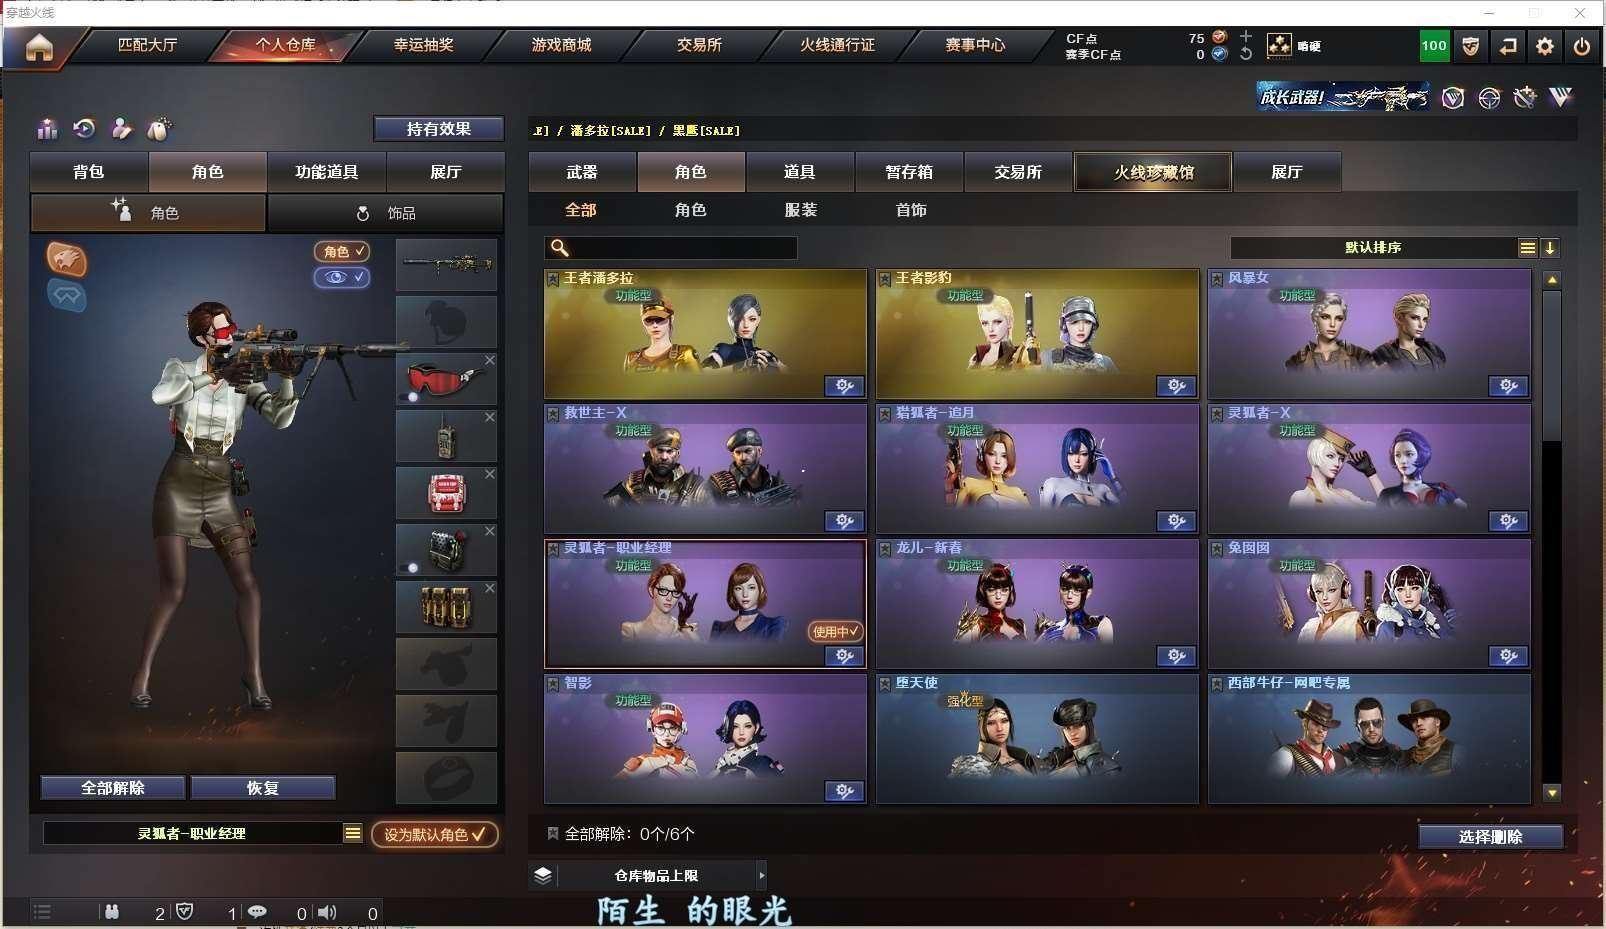
Task: Click the 设为默认角色 button
Action: [x=435, y=834]
